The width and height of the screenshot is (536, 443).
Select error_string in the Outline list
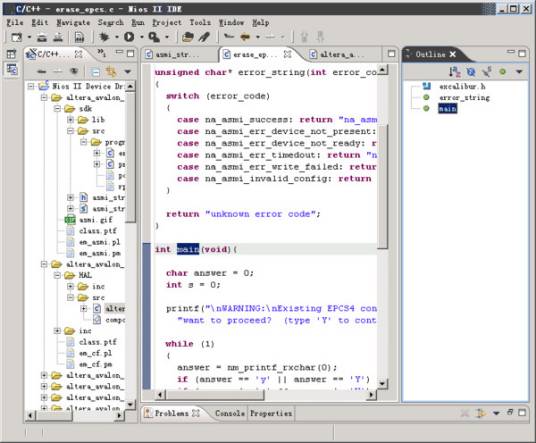pos(464,98)
